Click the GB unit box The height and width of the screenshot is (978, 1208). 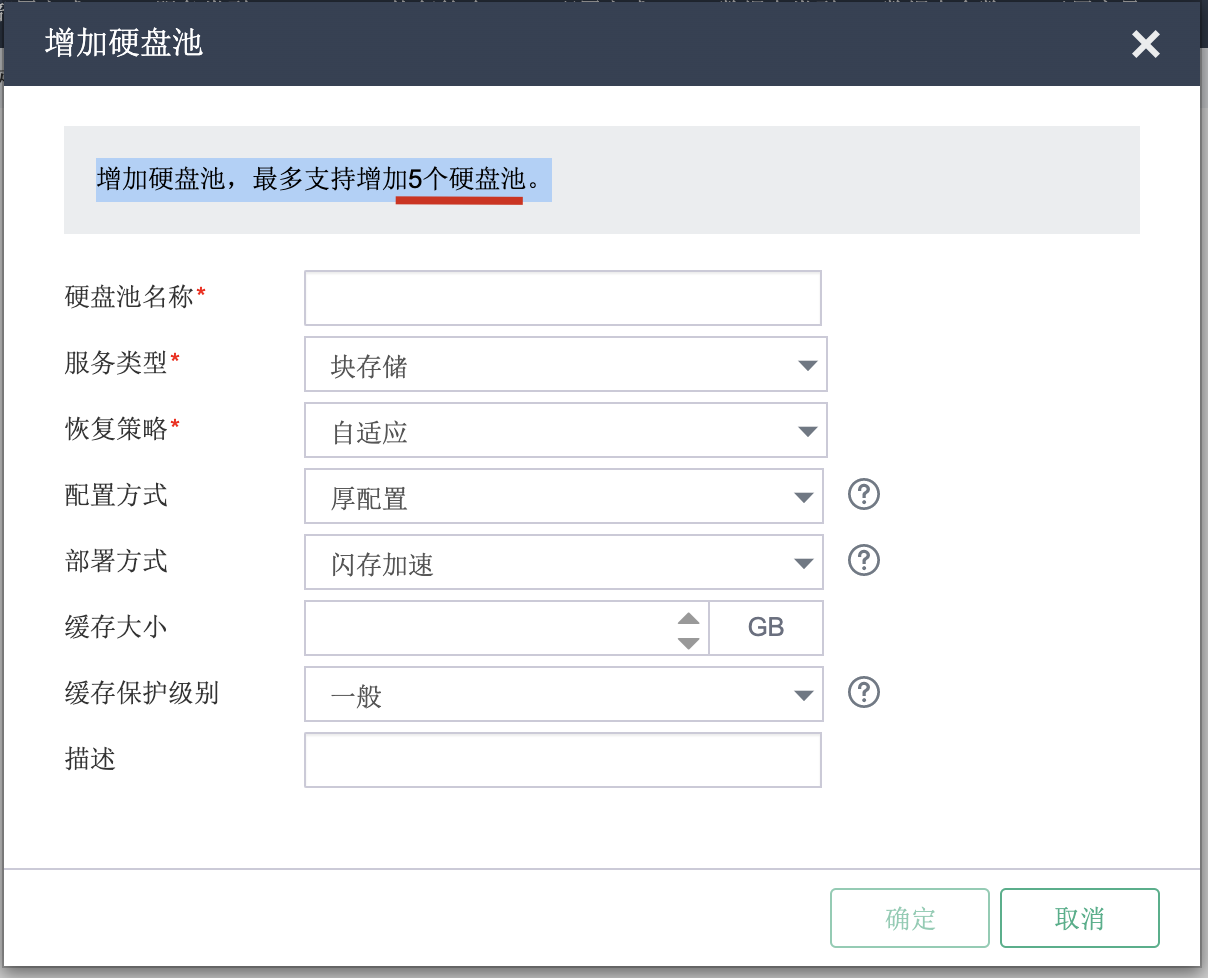click(x=766, y=628)
